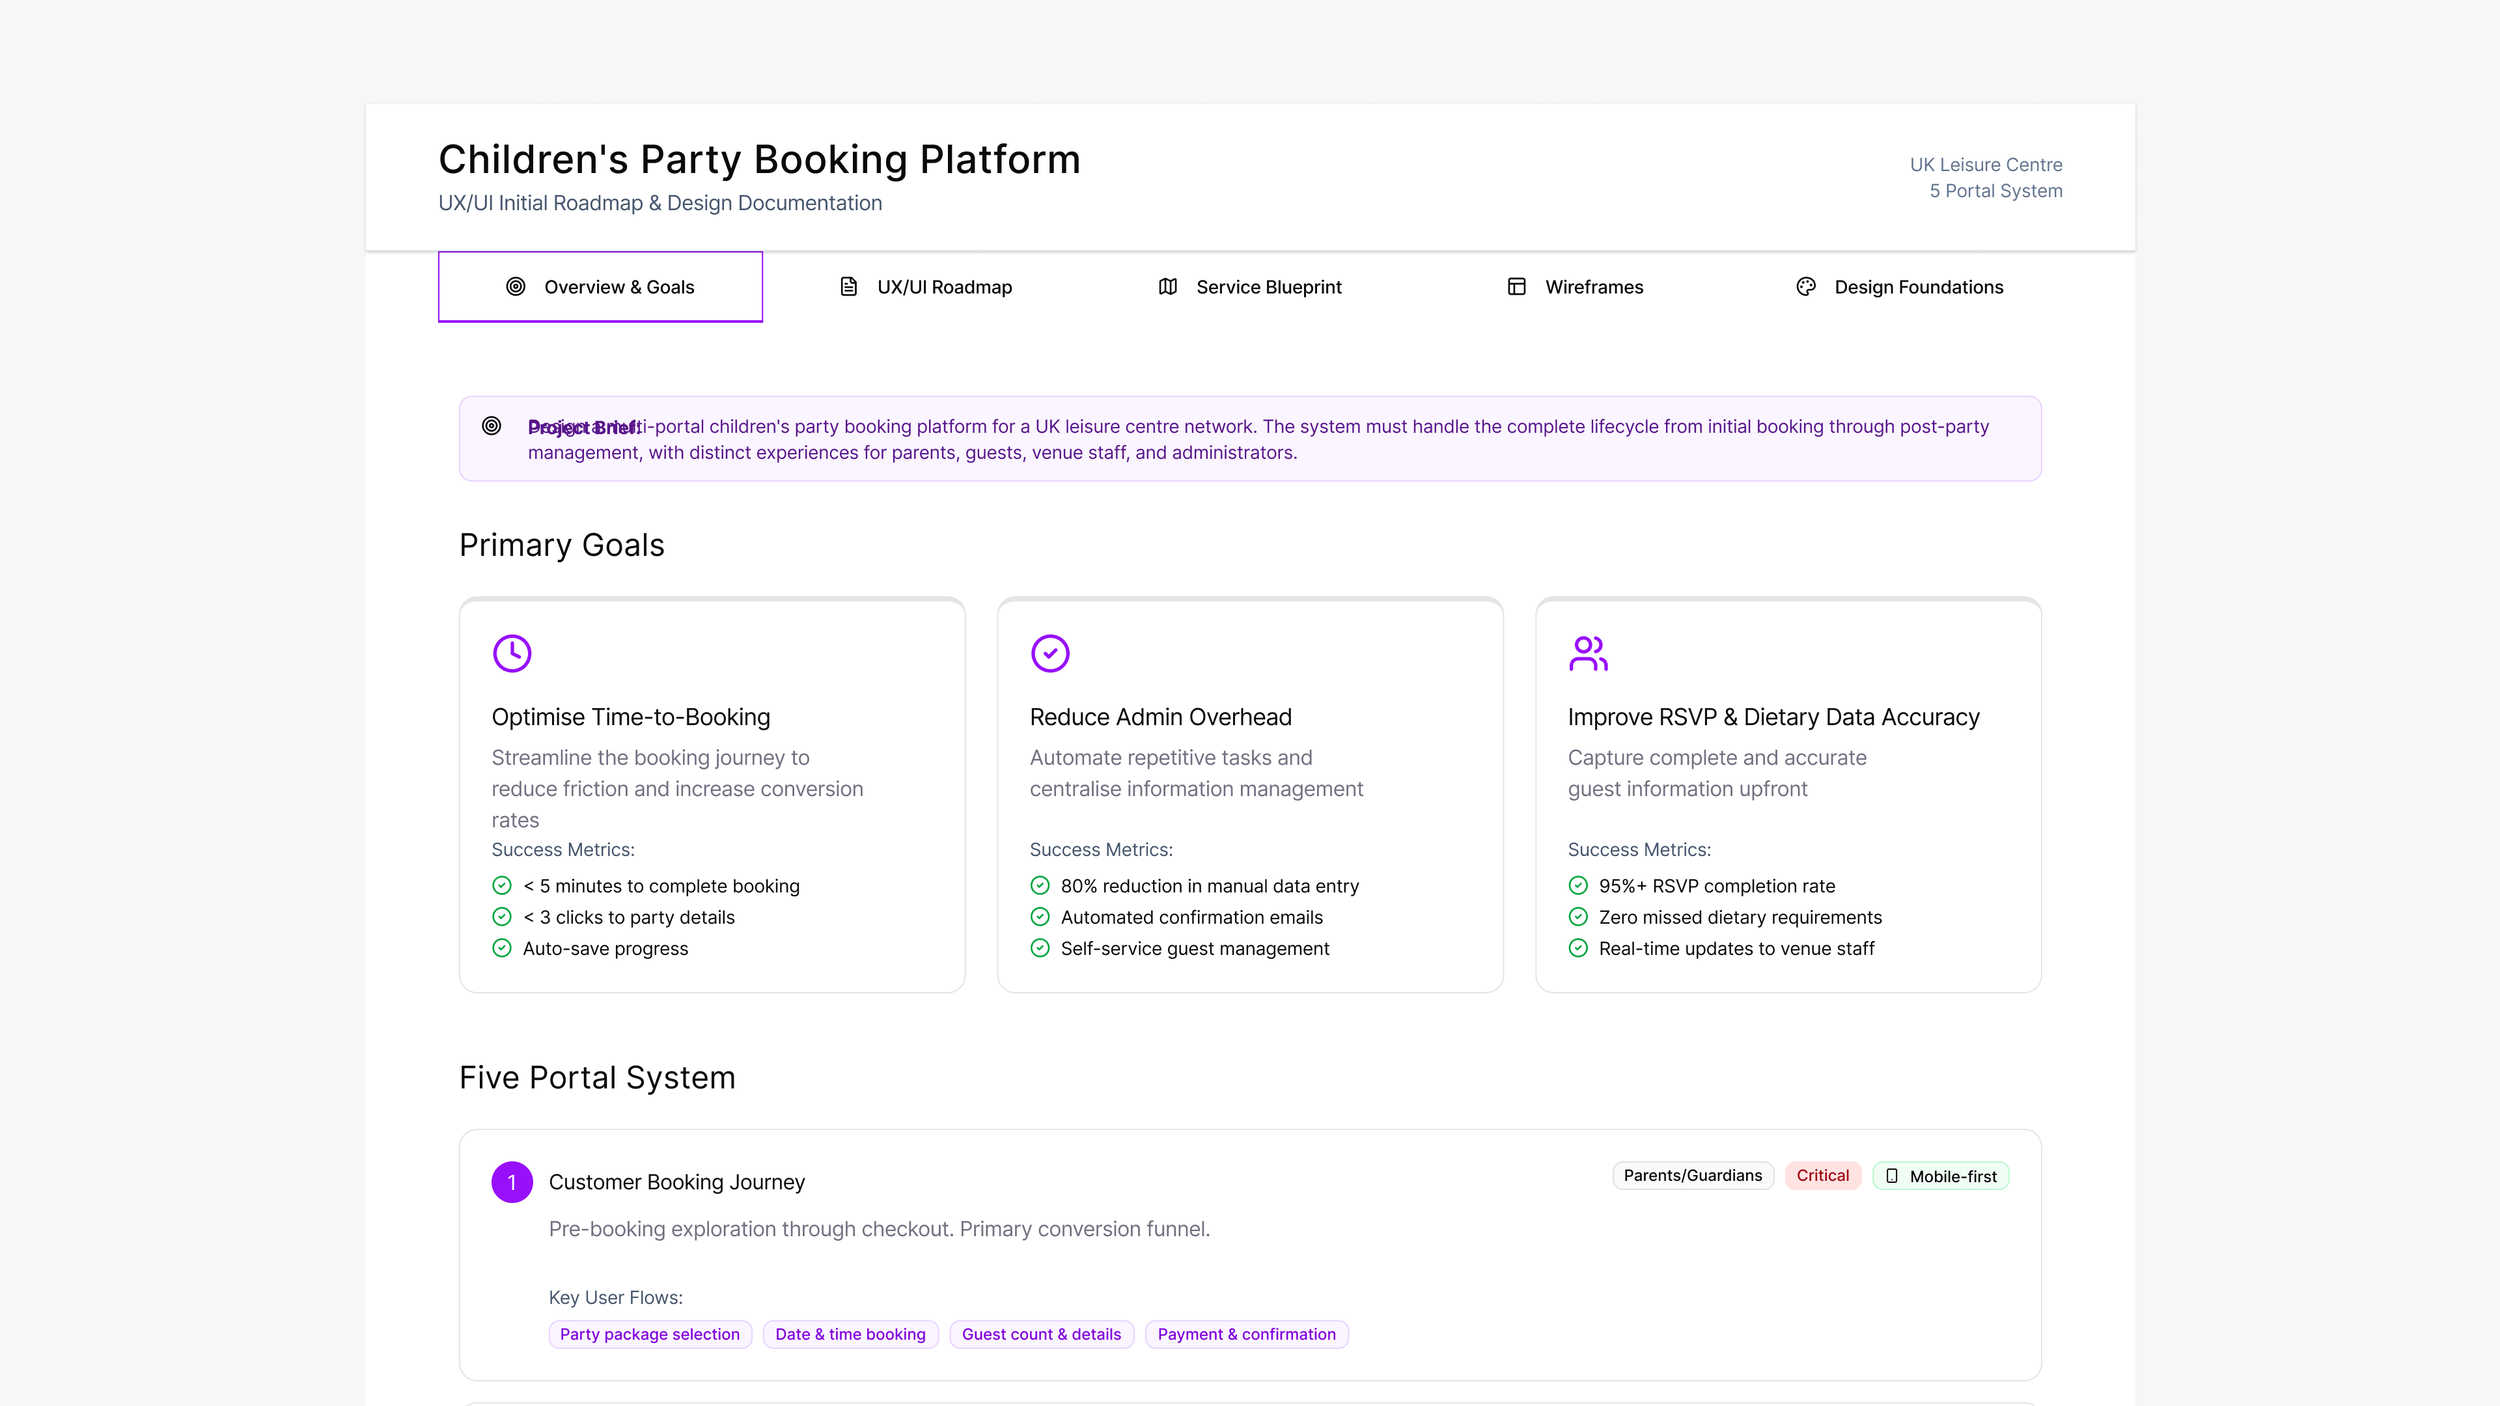This screenshot has height=1406, width=2500.
Task: Open the Service Blueprint tab
Action: coord(1249,287)
